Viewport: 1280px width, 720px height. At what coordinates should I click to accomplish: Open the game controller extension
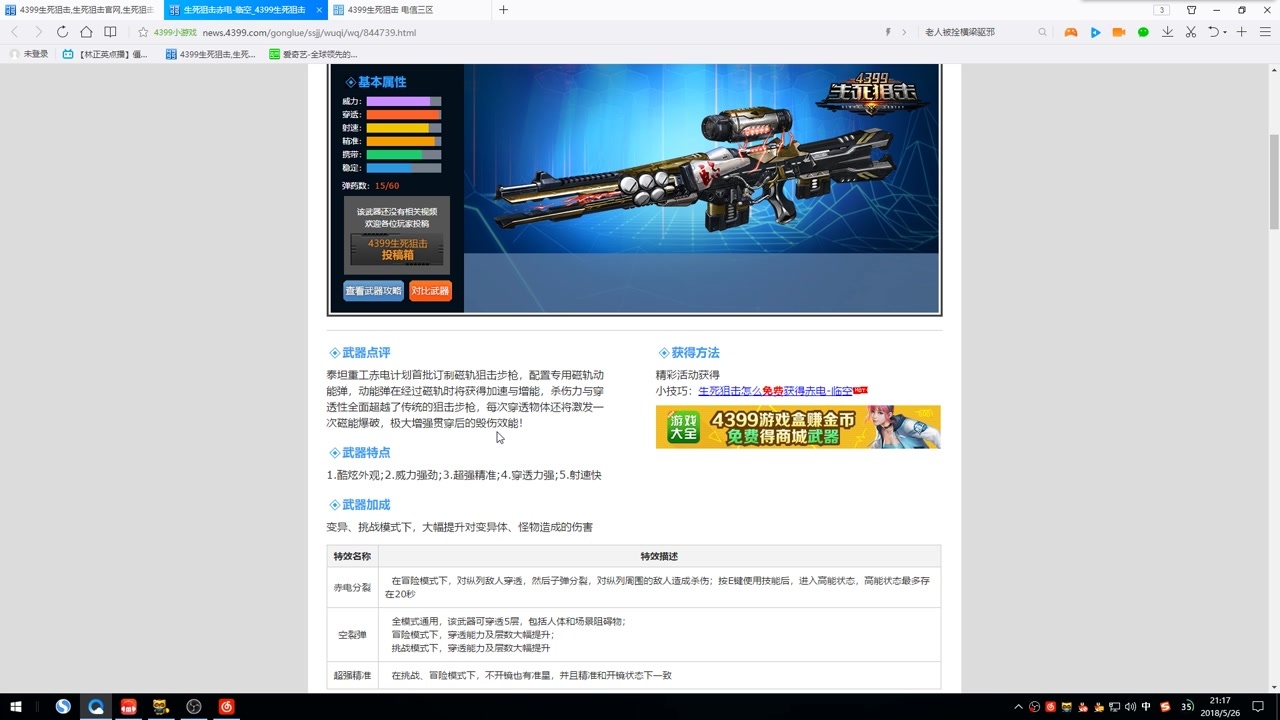click(1071, 32)
